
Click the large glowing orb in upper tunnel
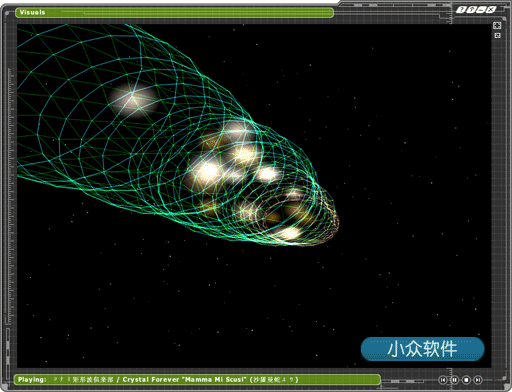coord(133,99)
